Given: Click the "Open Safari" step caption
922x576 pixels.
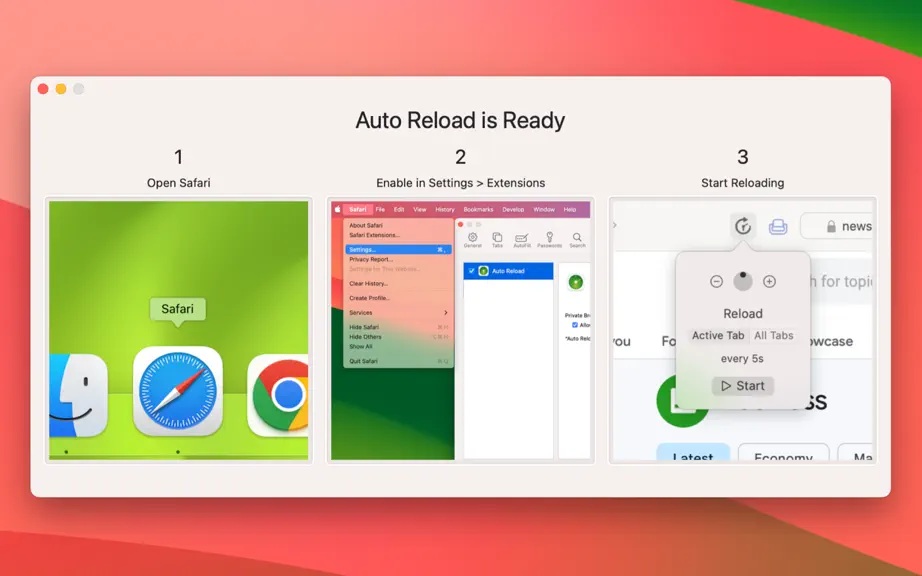Looking at the screenshot, I should pyautogui.click(x=179, y=183).
